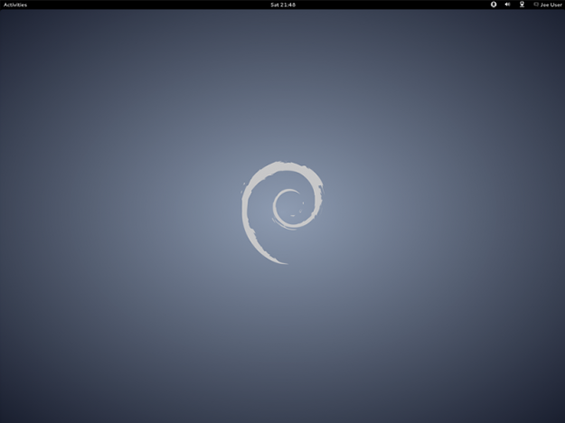Click the Debian swirl logo on wallpaper
565x423 pixels.
point(282,213)
